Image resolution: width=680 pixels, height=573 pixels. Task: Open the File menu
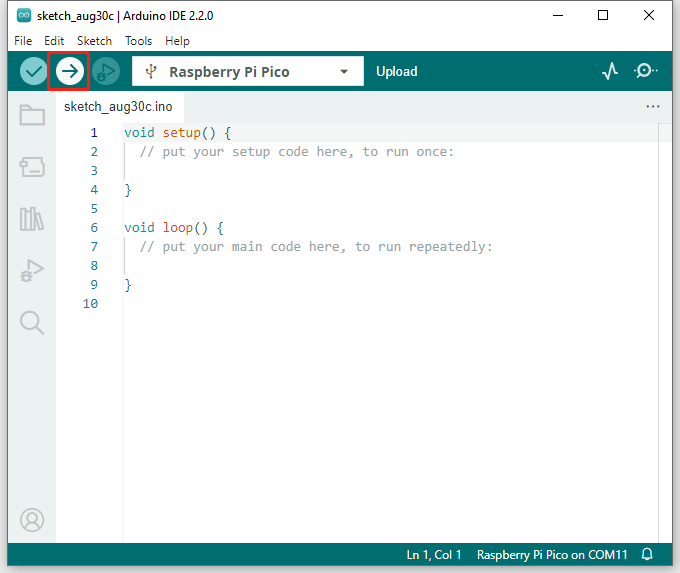point(23,41)
